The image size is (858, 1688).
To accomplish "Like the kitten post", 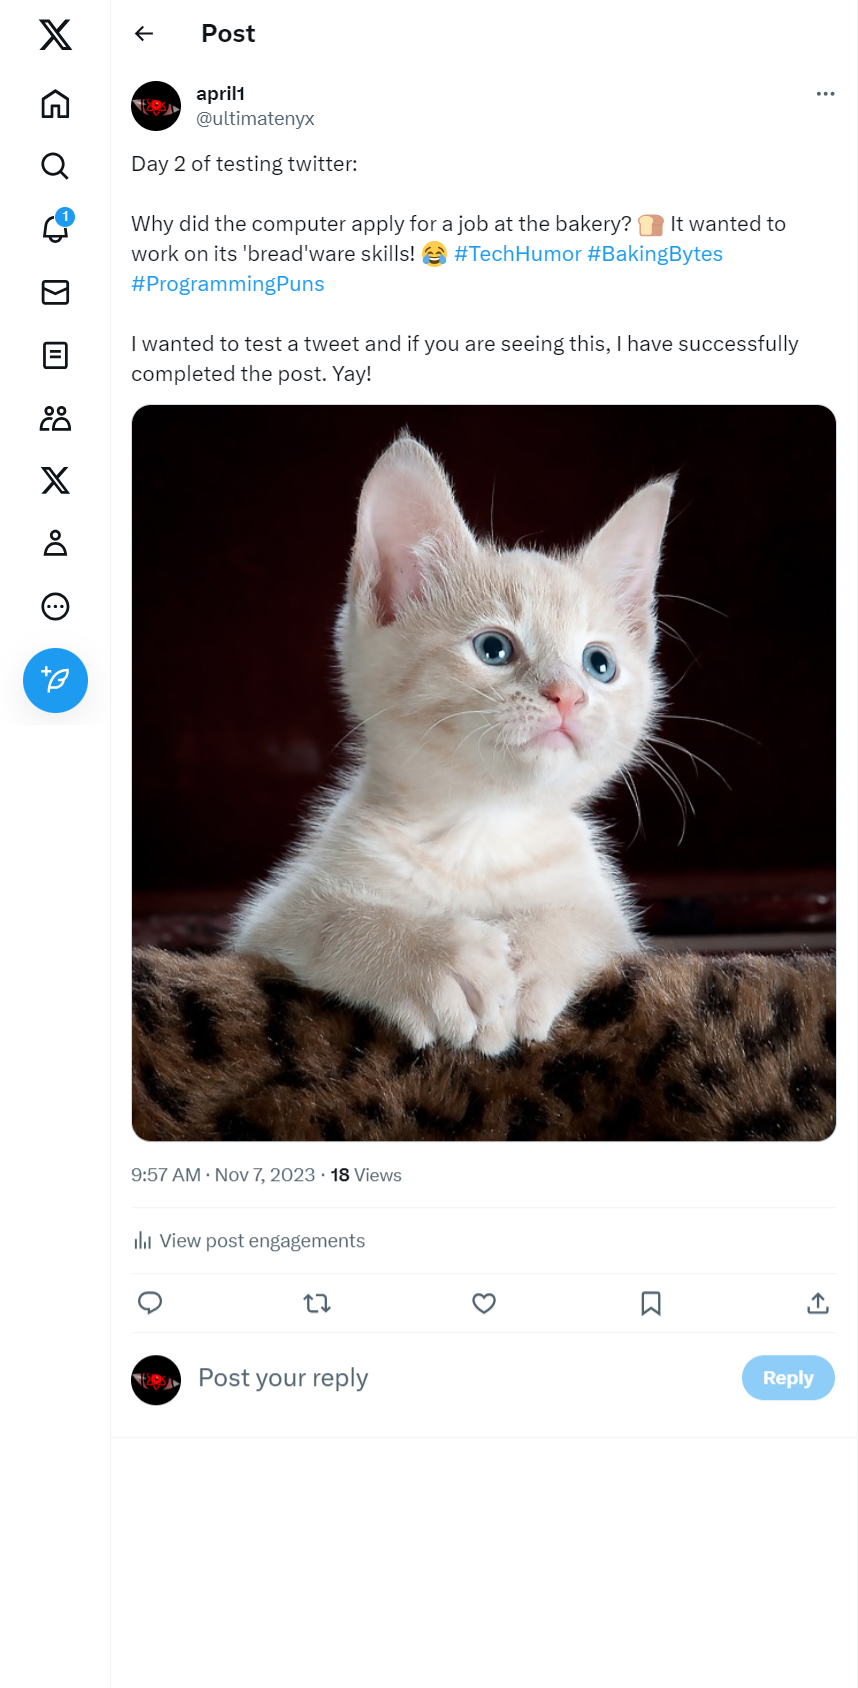I will [484, 1303].
